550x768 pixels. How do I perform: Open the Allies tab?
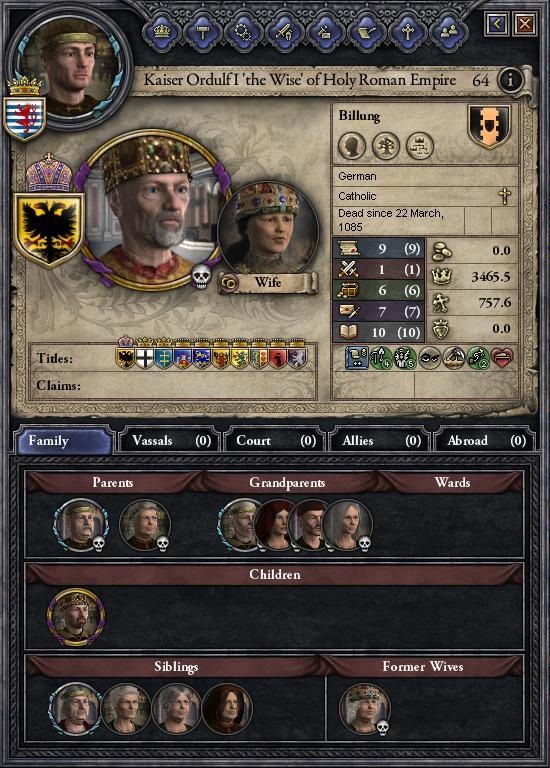[380, 440]
